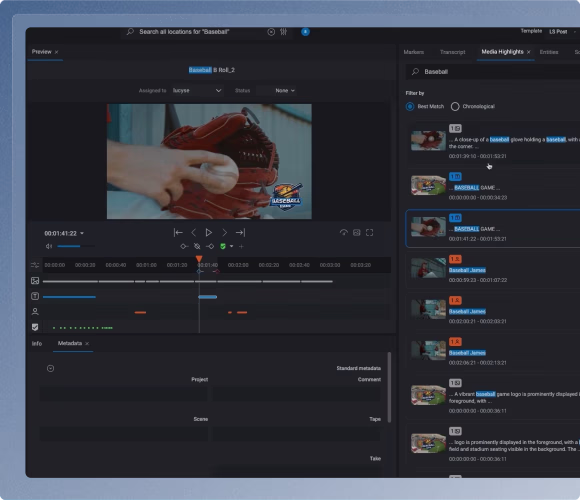Add a new marker with the plus icon
Screen dimensions: 580x500
(x=241, y=246)
